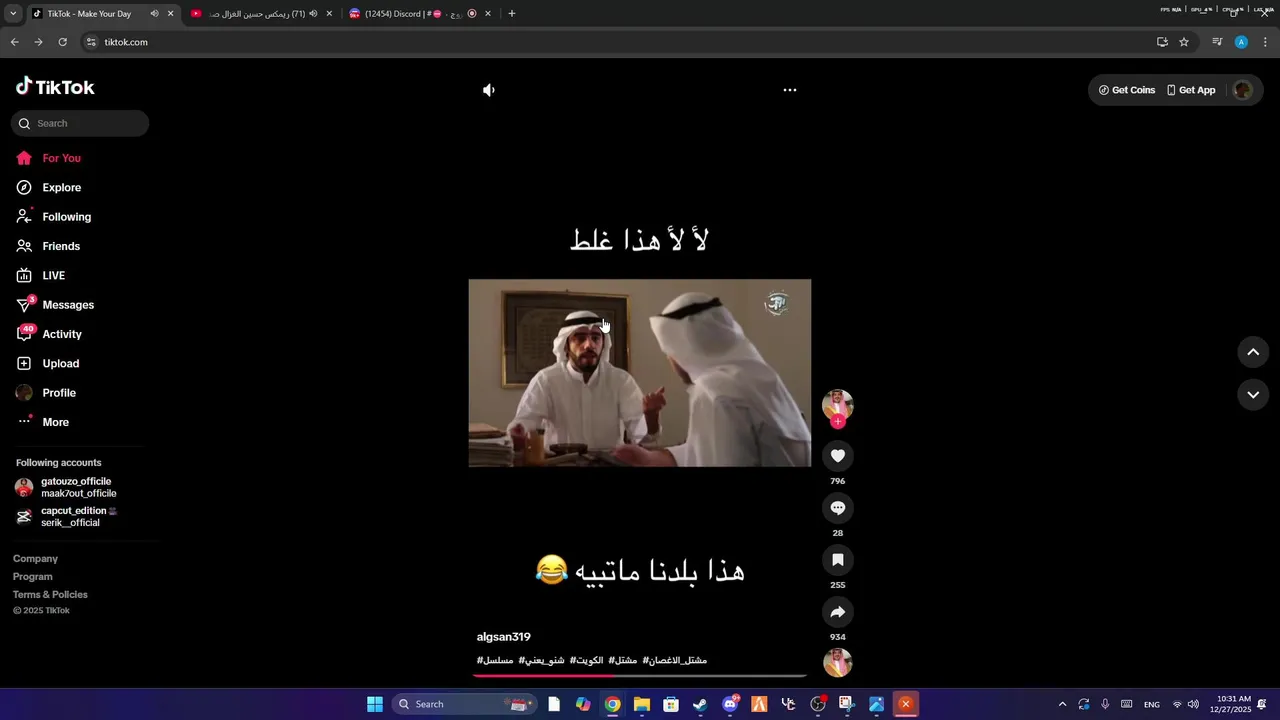Image resolution: width=1280 pixels, height=720 pixels.
Task: Open Profile from the sidebar
Action: click(46, 393)
